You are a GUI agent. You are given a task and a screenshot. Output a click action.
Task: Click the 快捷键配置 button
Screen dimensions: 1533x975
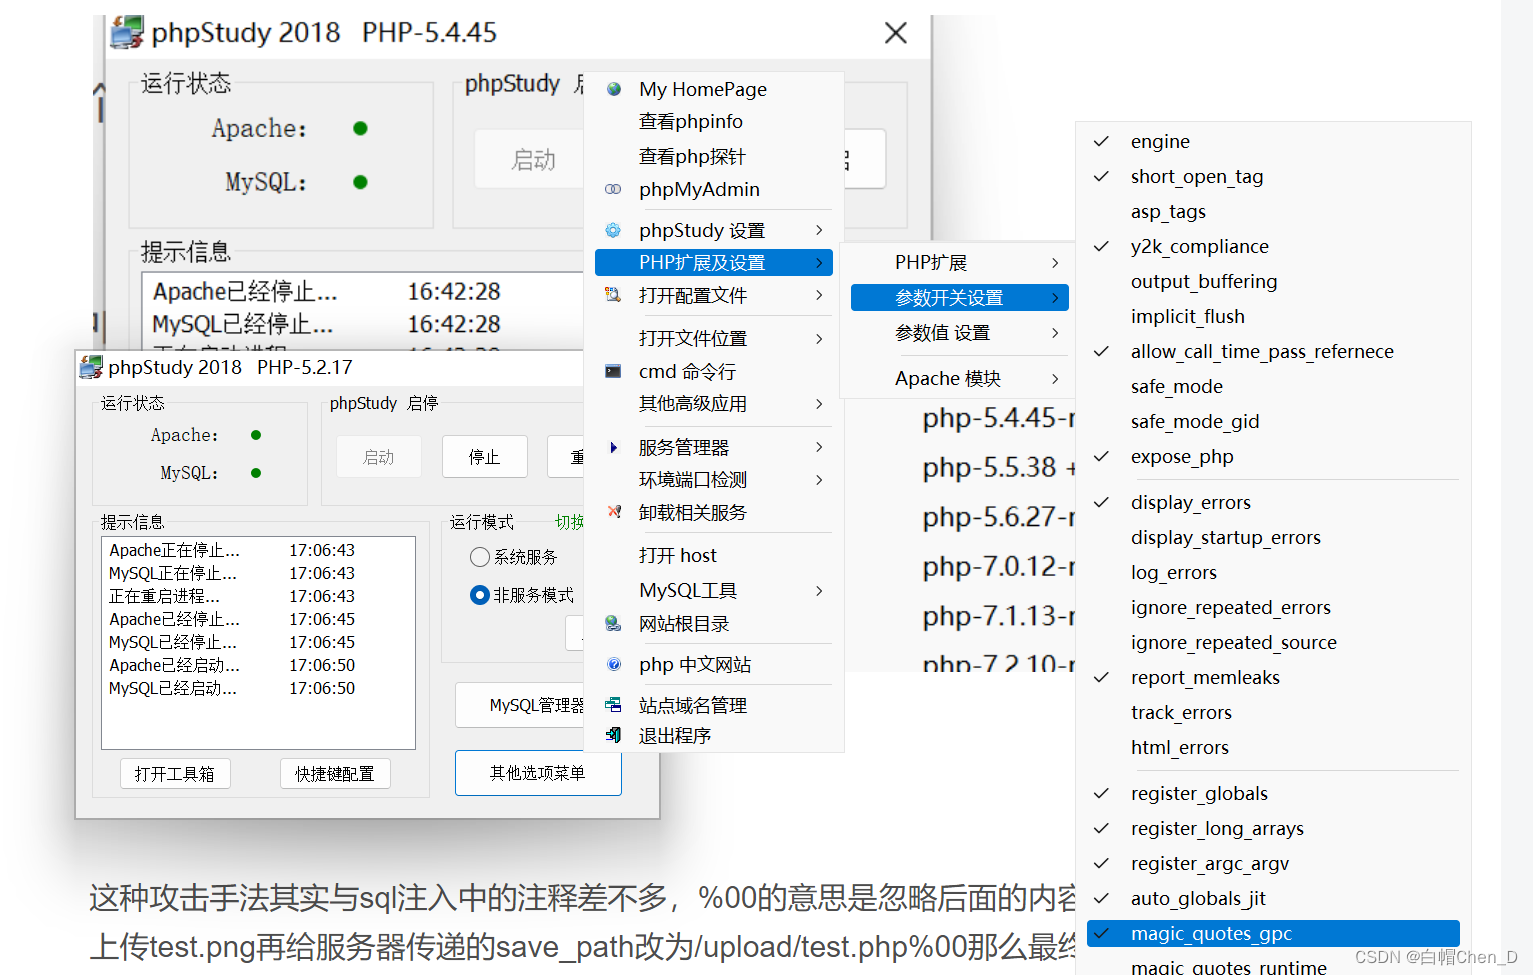click(335, 774)
